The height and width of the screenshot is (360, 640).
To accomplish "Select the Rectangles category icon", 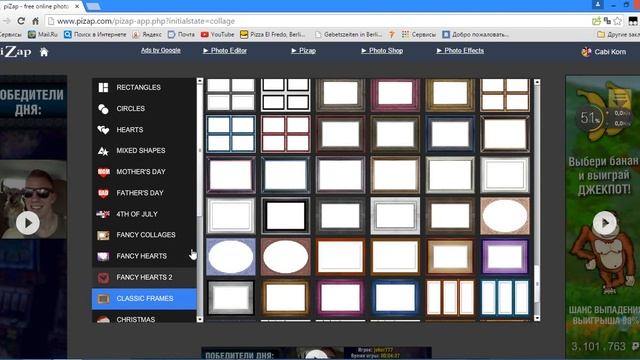I will coord(103,87).
